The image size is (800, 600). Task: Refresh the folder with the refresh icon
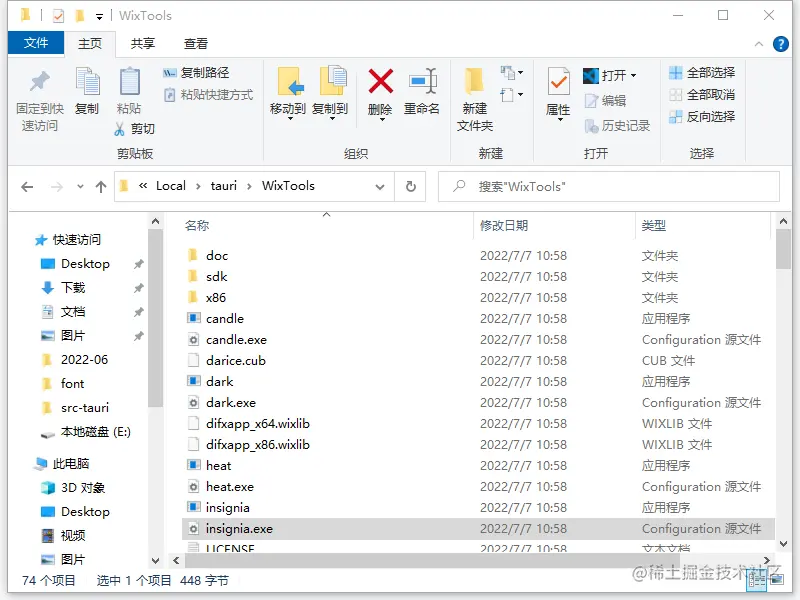(x=406, y=186)
